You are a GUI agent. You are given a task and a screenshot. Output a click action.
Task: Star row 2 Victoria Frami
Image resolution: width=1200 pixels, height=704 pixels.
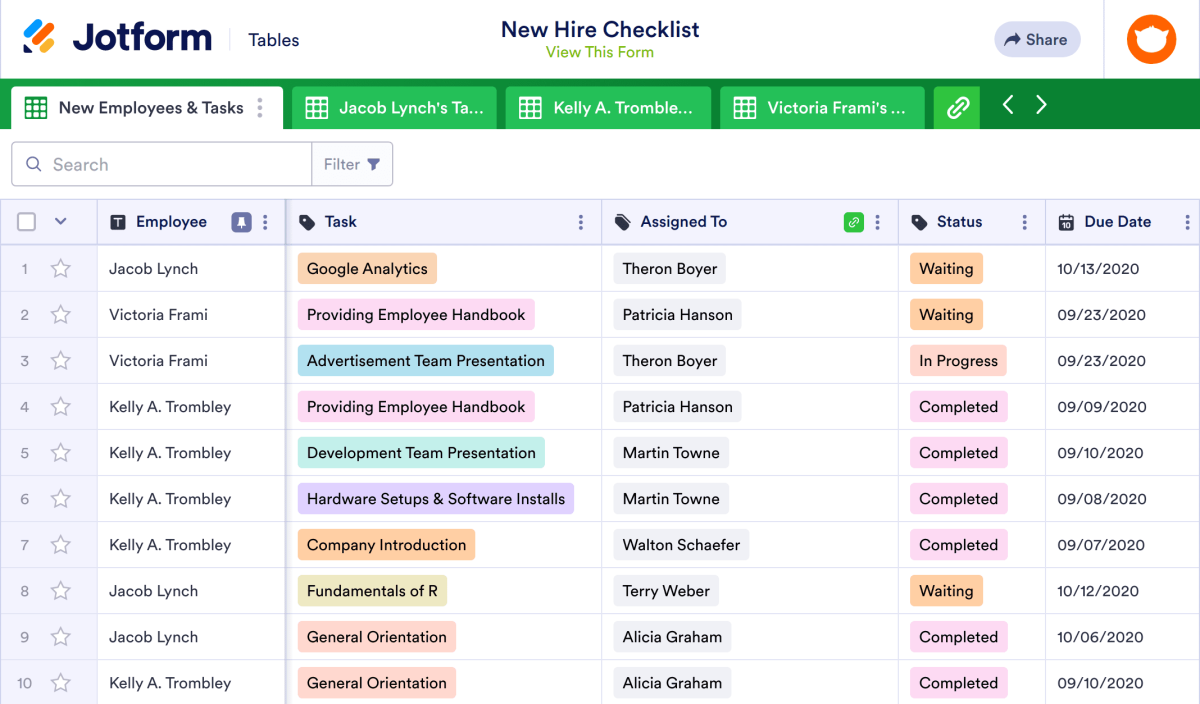61,314
